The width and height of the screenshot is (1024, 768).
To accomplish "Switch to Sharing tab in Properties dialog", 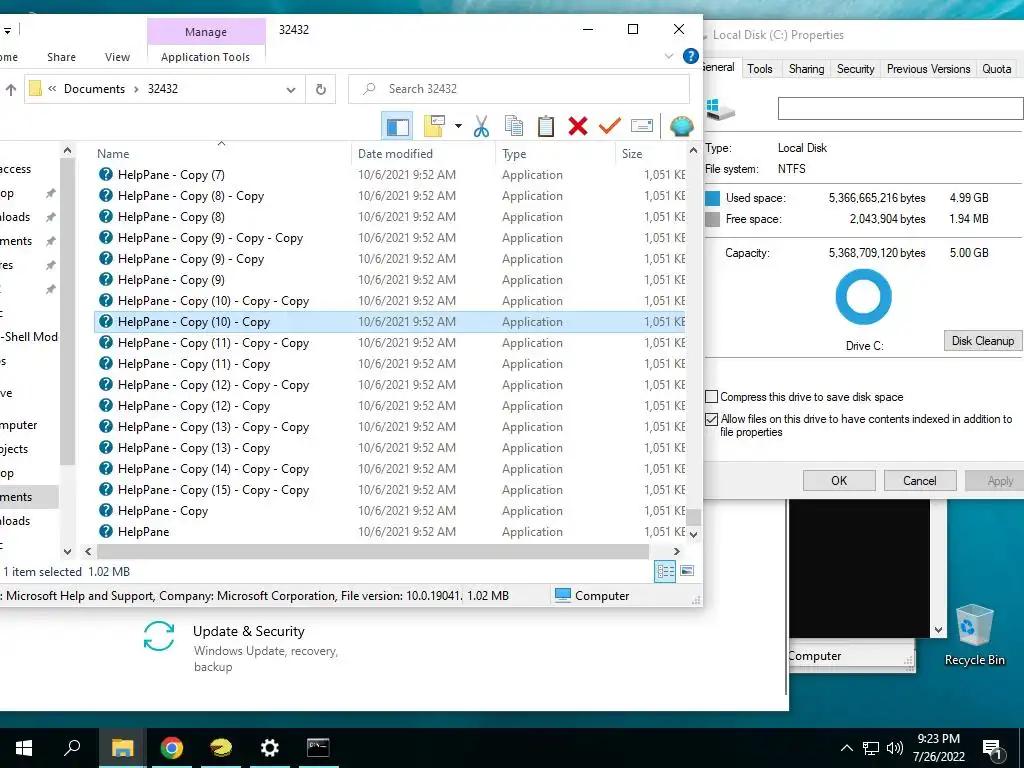I will 807,69.
